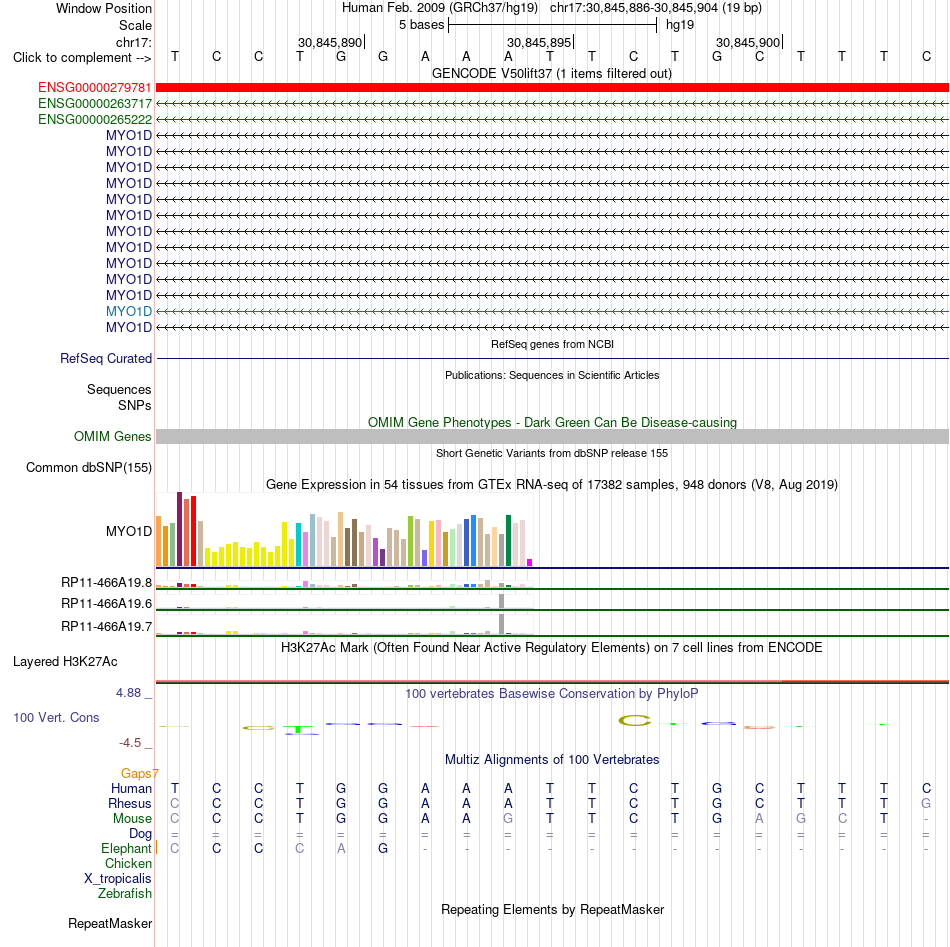Click the RP11-466A19.6 label

point(106,603)
